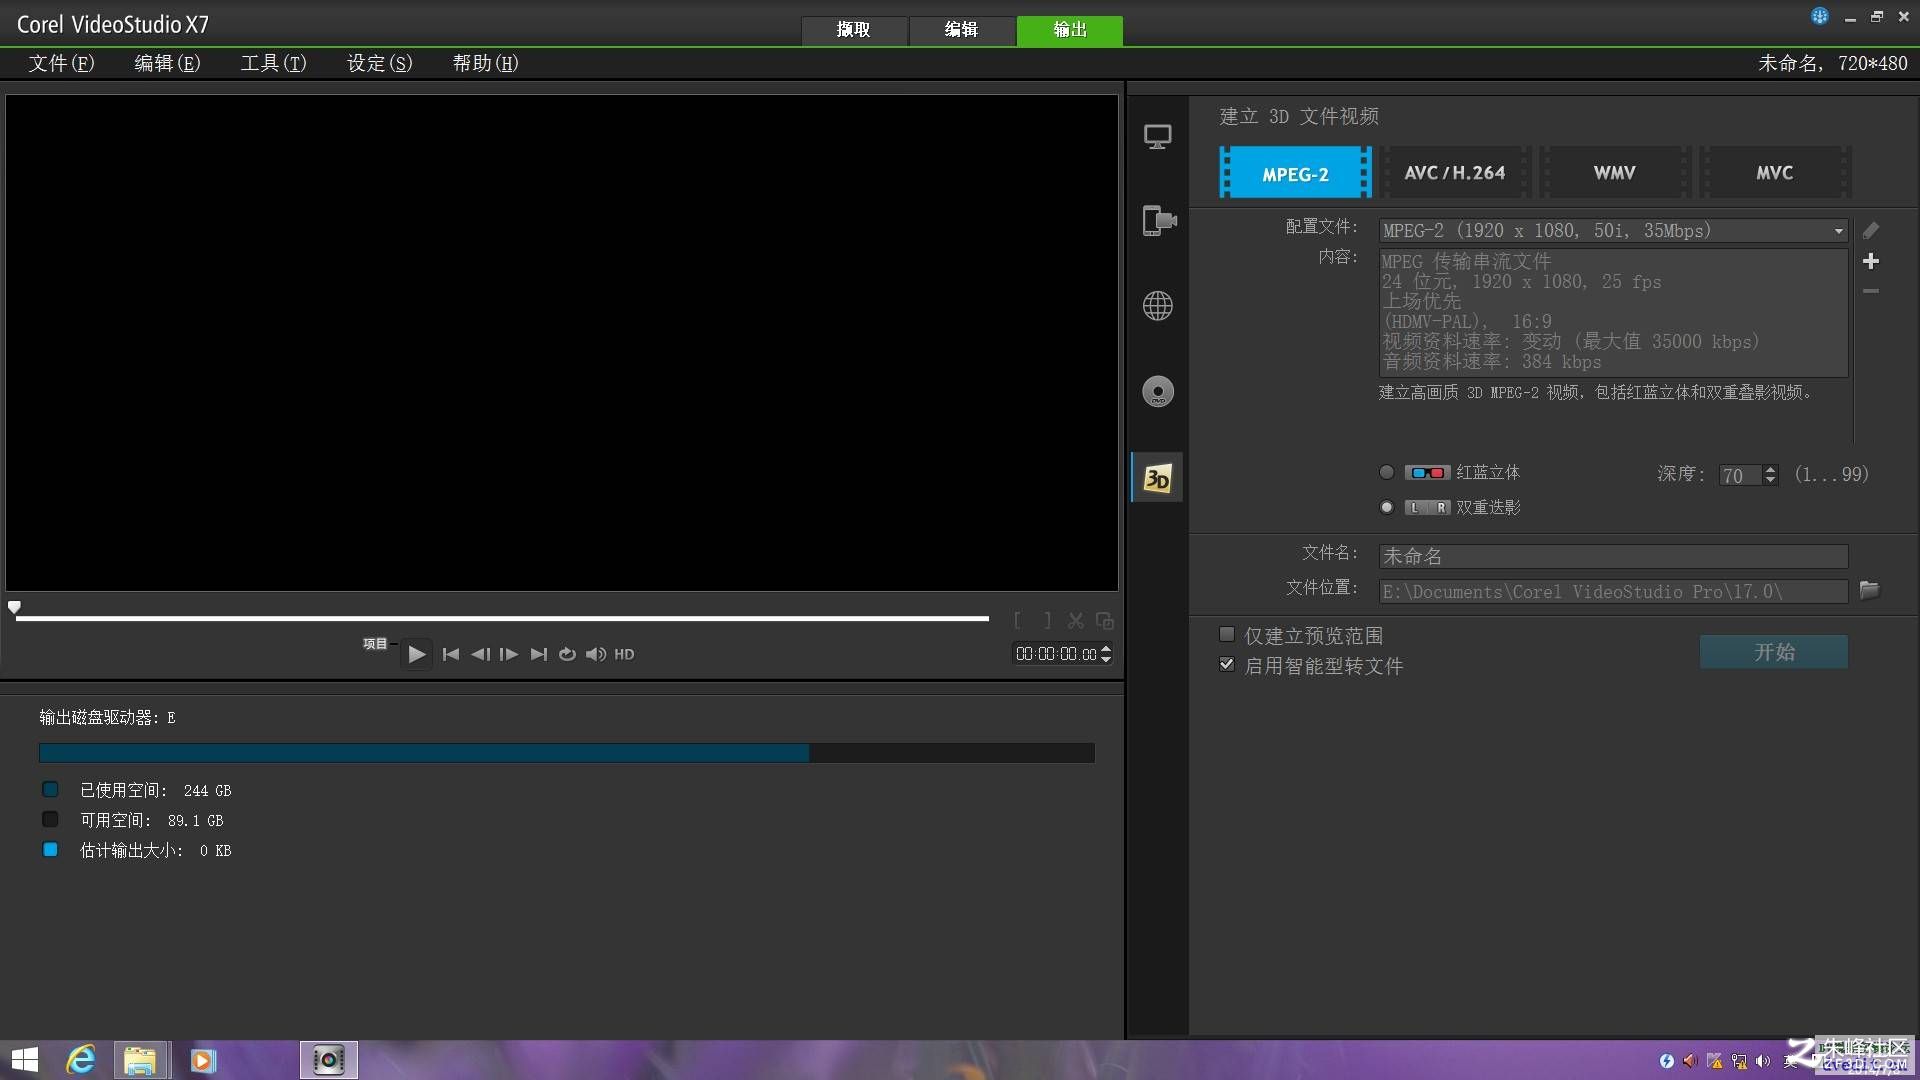Viewport: 1920px width, 1080px height.
Task: Open the Windows Start button
Action: (x=24, y=1060)
